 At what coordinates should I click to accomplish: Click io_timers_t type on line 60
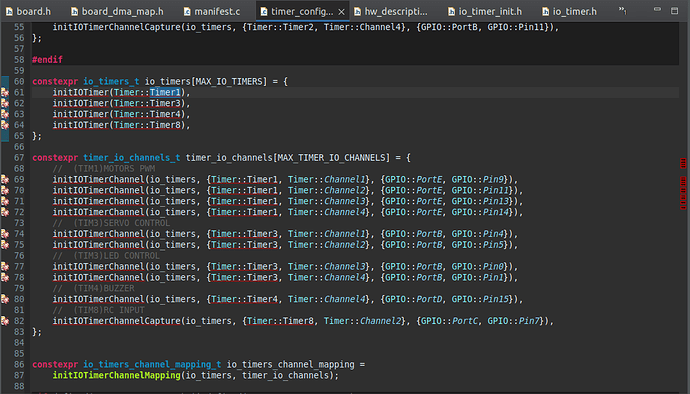coord(111,81)
